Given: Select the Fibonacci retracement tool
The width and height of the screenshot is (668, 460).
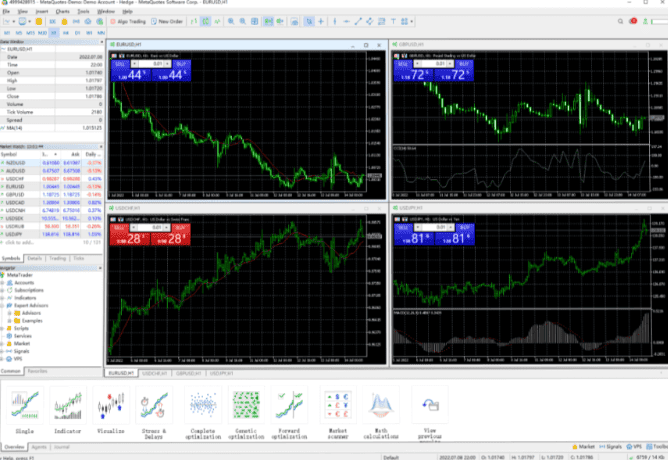Looking at the screenshot, I should point(381,21).
